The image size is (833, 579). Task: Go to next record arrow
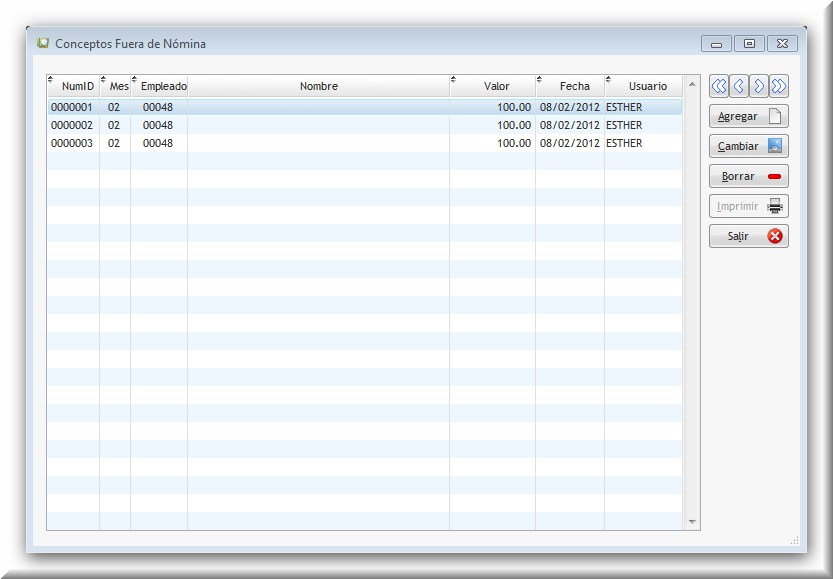click(759, 86)
